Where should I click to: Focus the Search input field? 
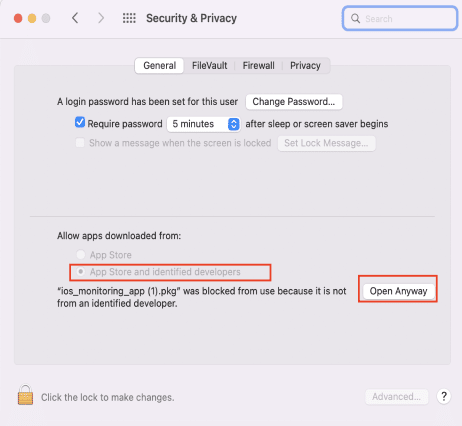click(400, 18)
